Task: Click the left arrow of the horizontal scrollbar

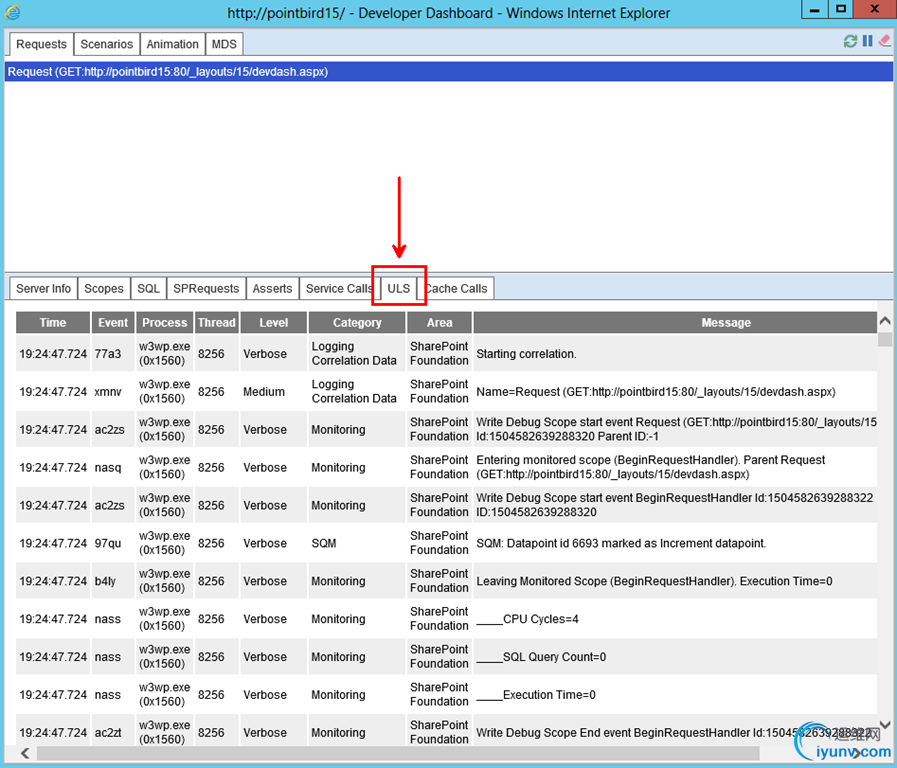Action: (25, 753)
